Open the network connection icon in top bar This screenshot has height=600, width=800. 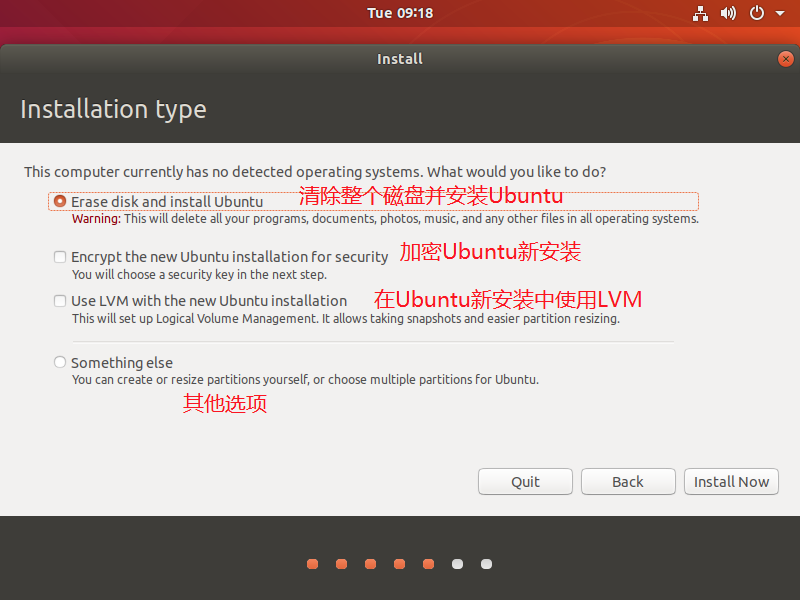pyautogui.click(x=700, y=13)
